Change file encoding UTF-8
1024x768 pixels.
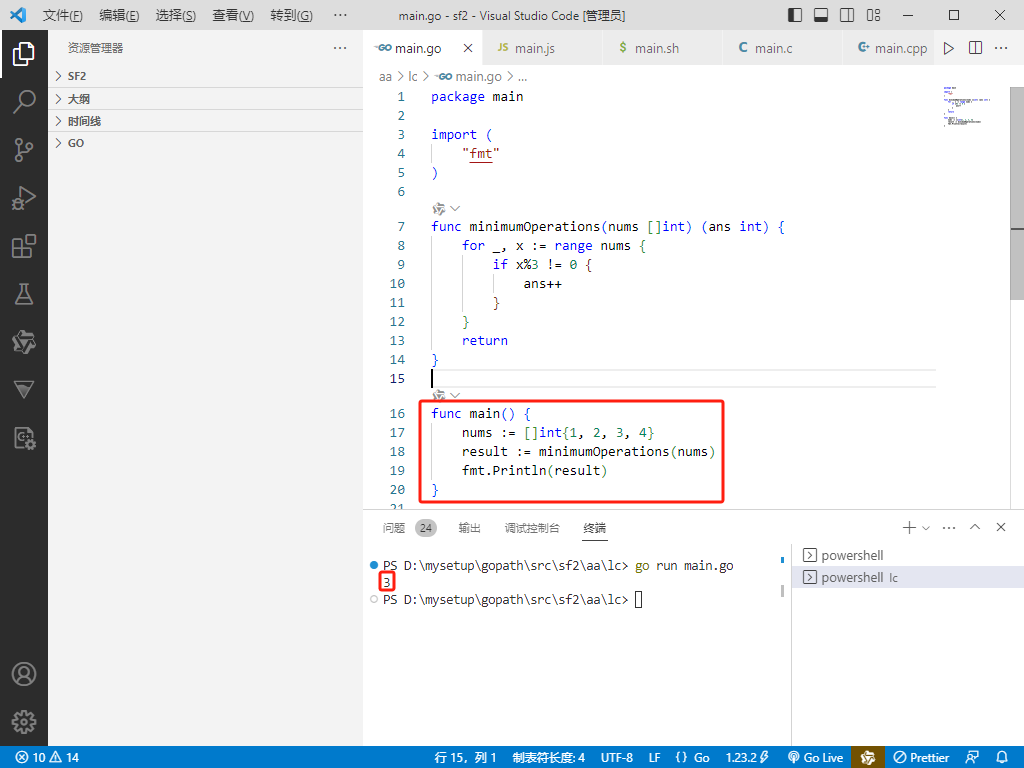(x=616, y=758)
